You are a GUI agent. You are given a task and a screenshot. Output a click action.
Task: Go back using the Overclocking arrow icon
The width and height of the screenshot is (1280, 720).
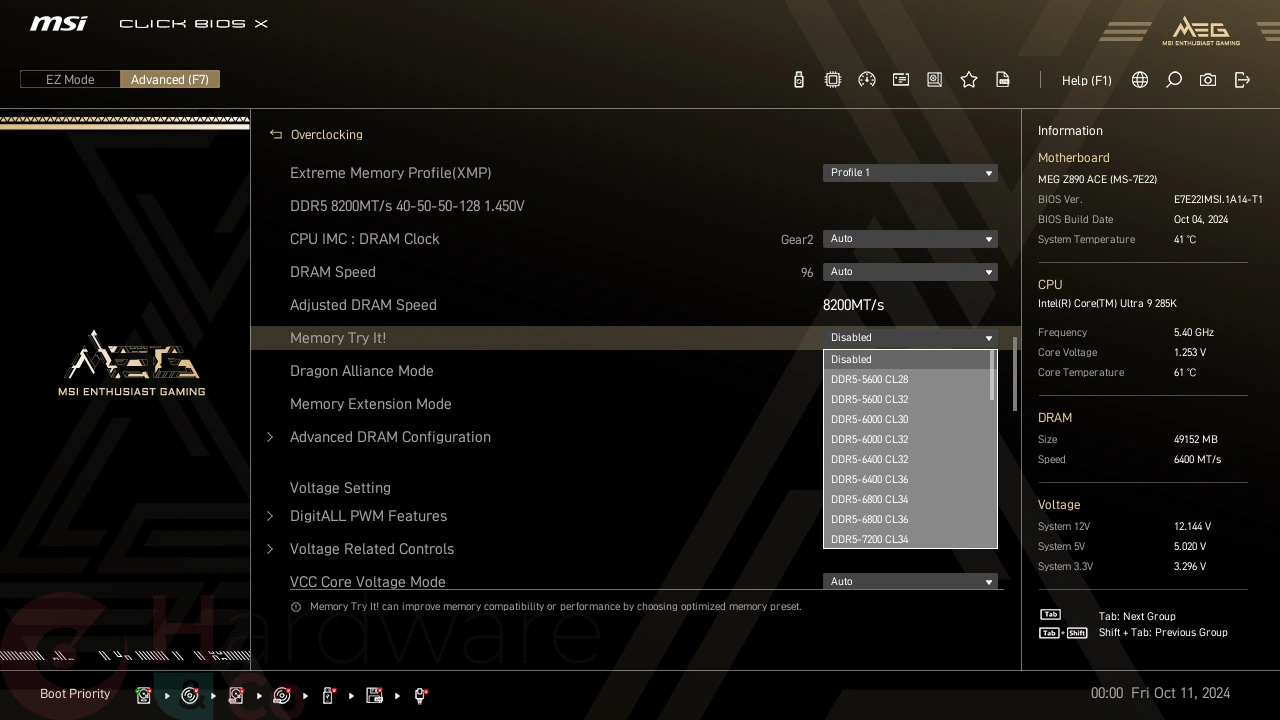(x=276, y=134)
